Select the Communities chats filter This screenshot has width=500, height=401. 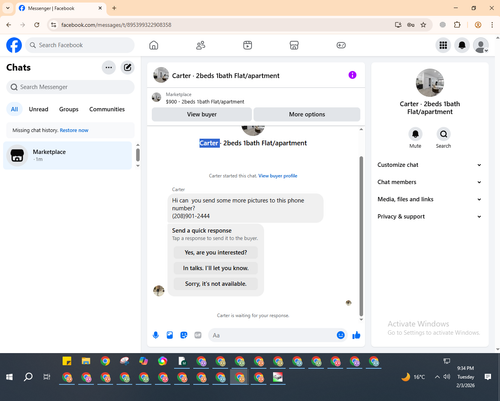(x=107, y=109)
